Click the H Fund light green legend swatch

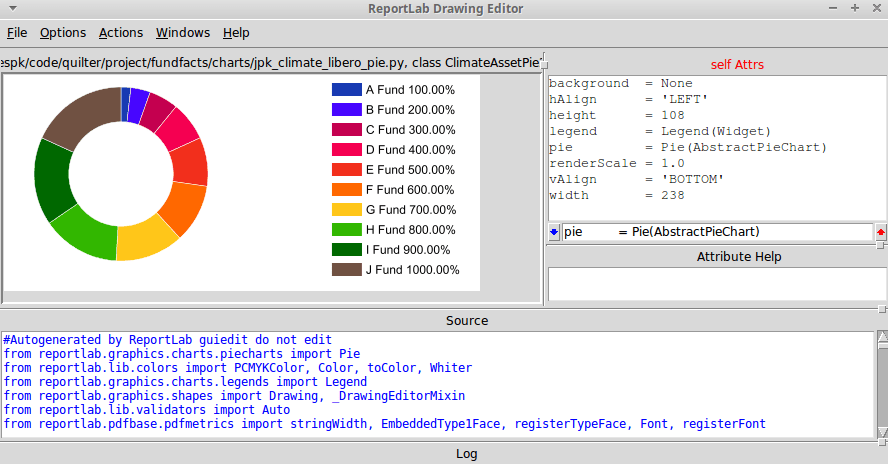[x=347, y=229]
